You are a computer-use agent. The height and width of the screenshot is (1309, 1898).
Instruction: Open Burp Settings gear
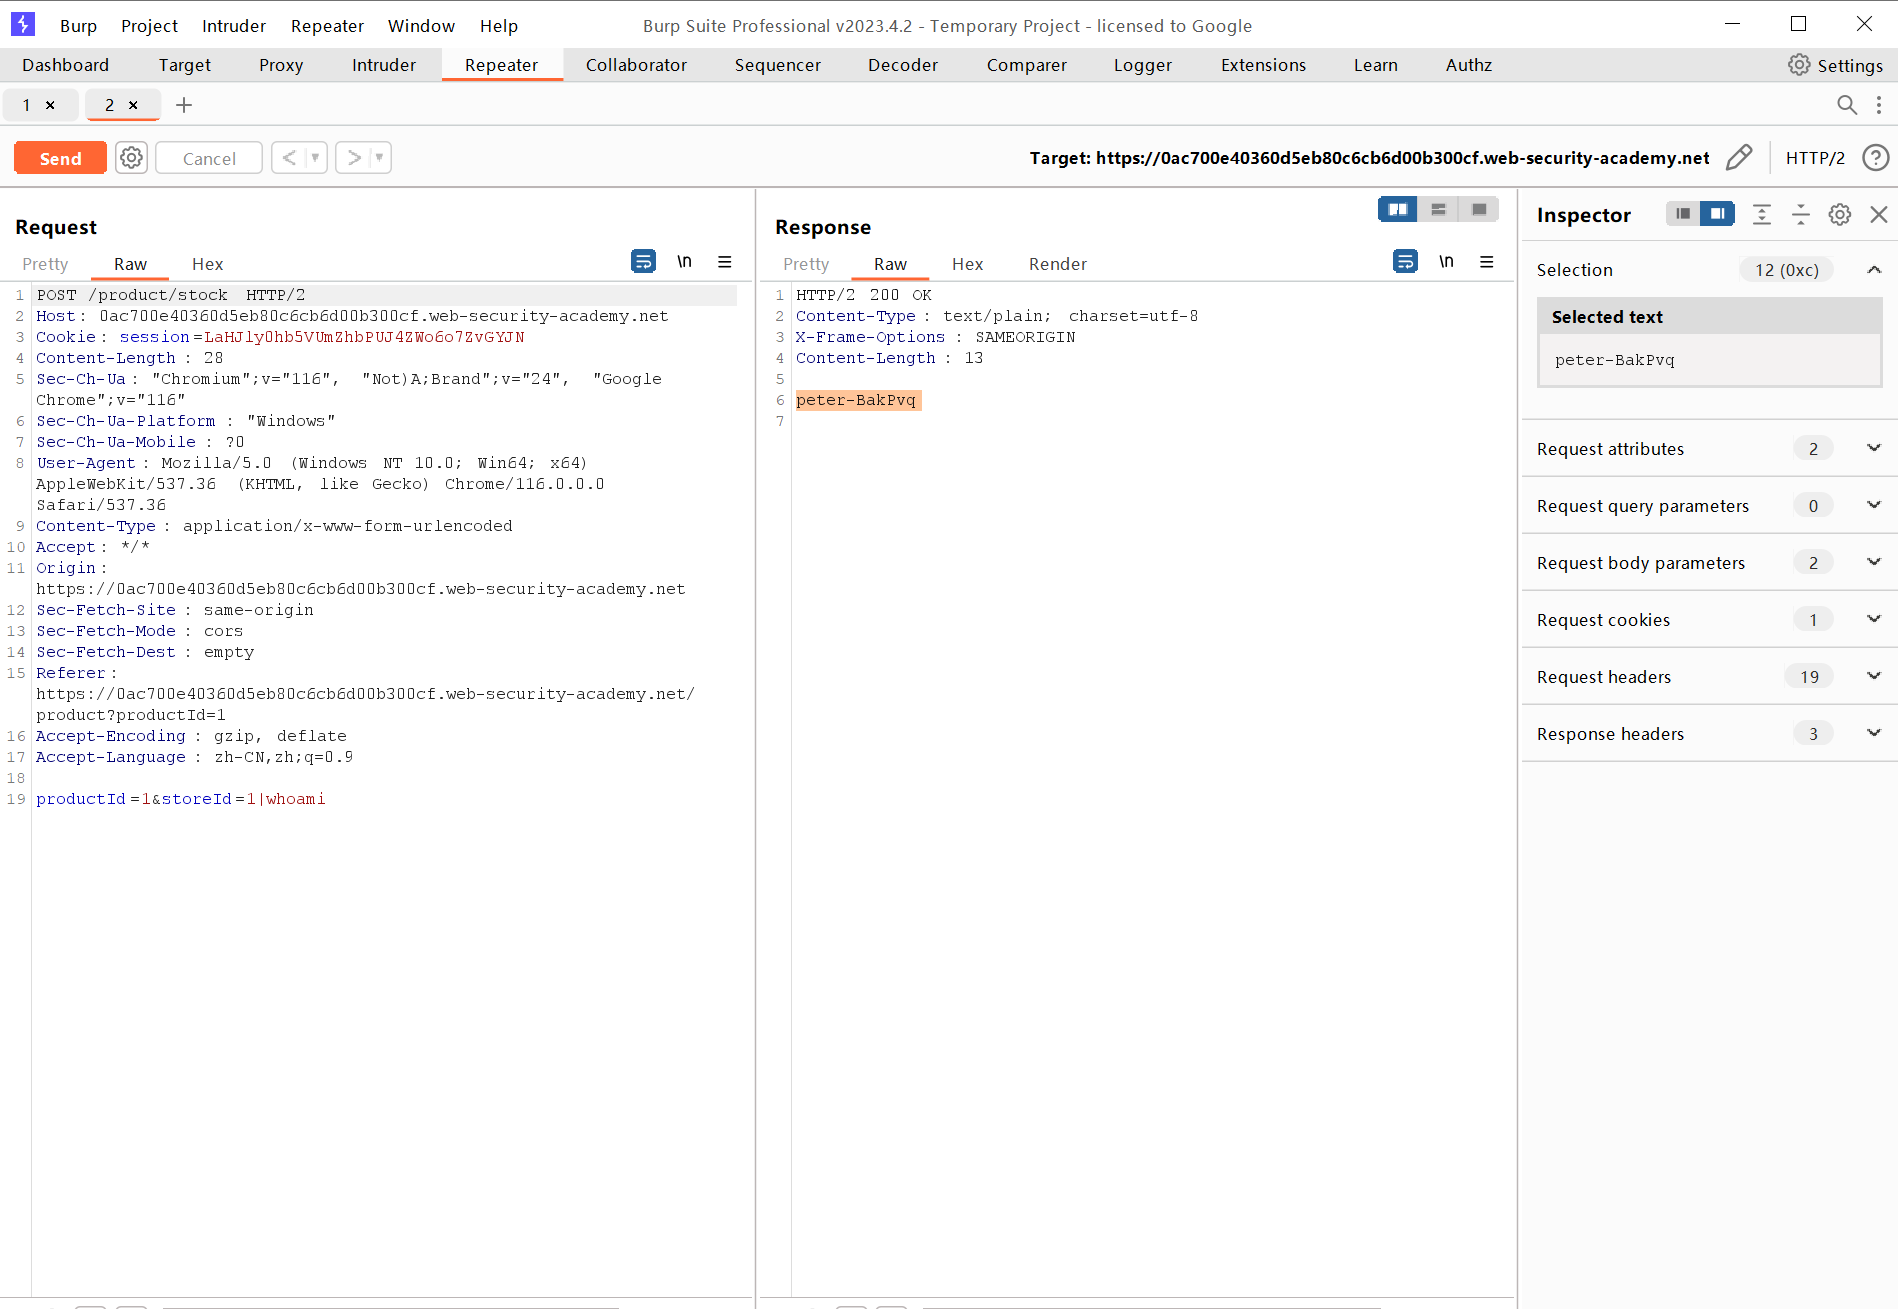(1799, 65)
